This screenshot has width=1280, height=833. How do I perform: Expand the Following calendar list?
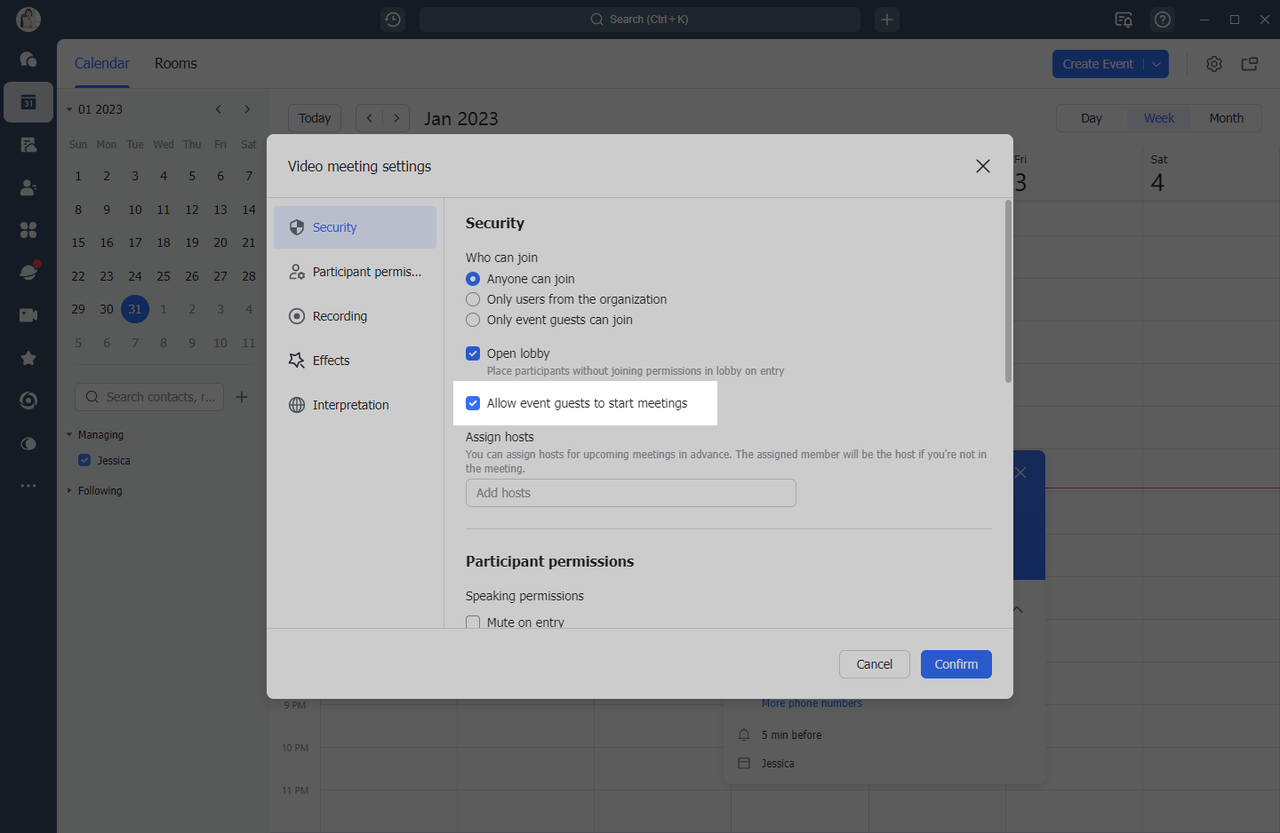[70, 491]
